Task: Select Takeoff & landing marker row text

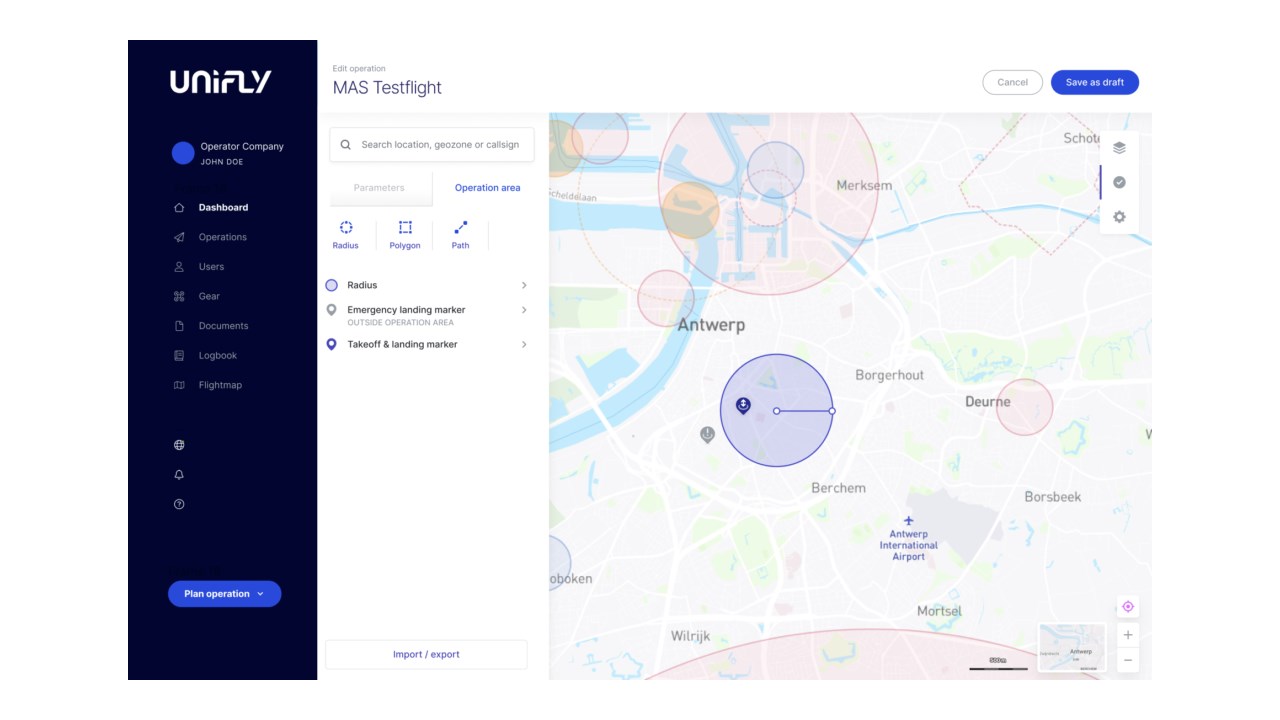Action: pos(402,344)
